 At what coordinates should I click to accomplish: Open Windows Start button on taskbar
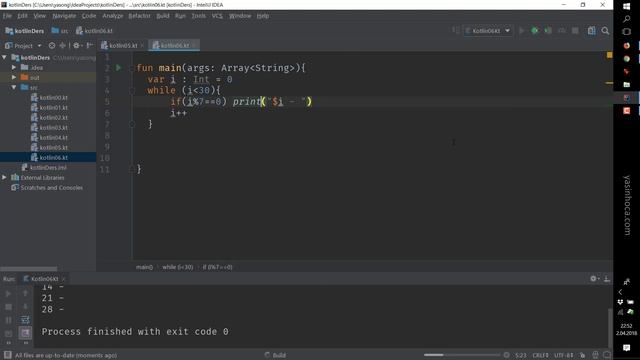(627, 6)
